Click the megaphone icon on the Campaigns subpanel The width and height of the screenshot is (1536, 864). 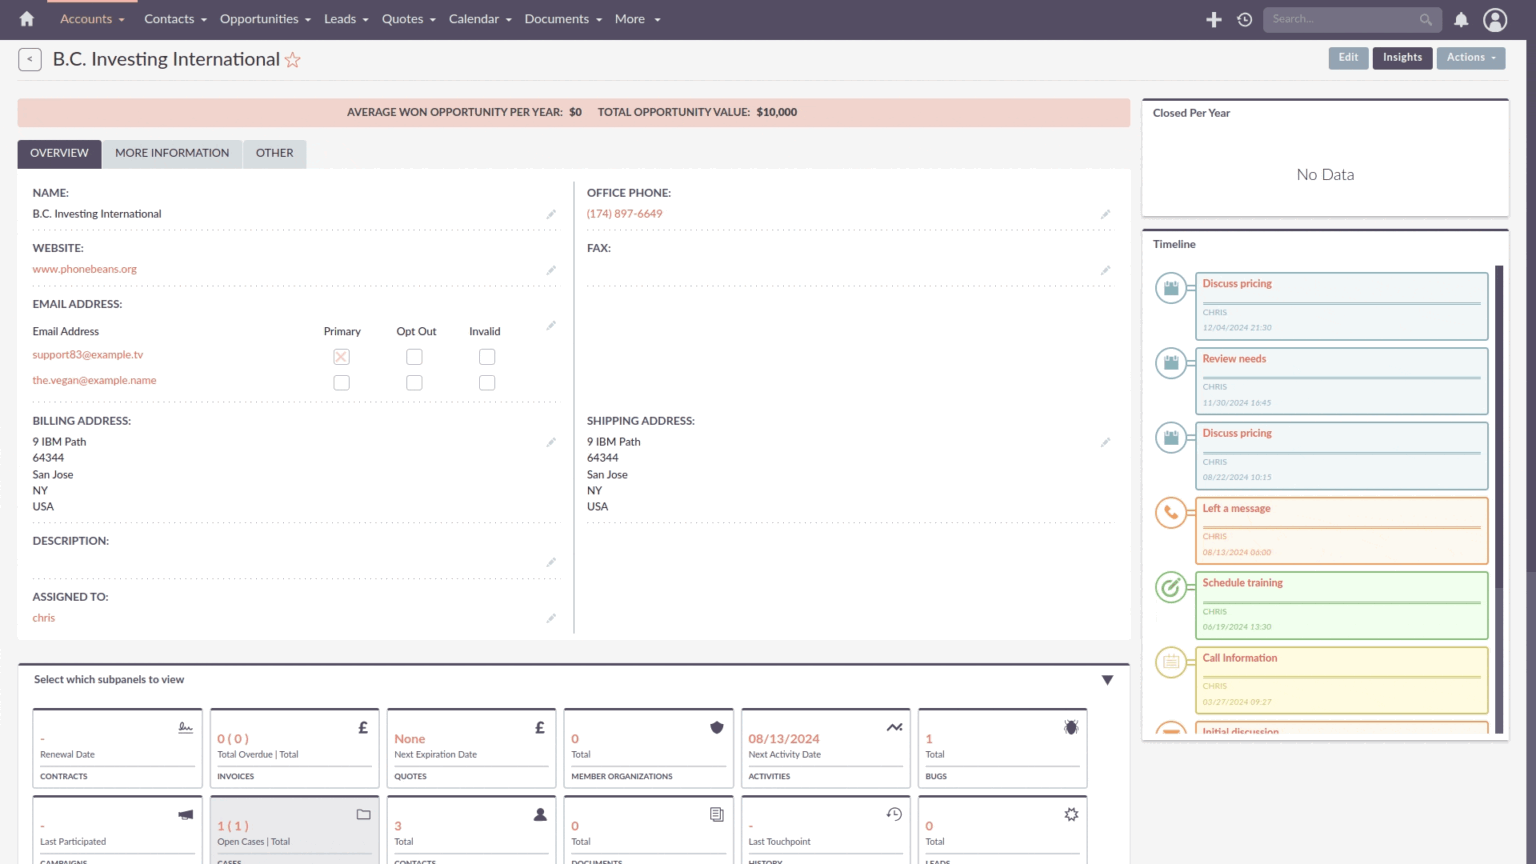point(186,814)
